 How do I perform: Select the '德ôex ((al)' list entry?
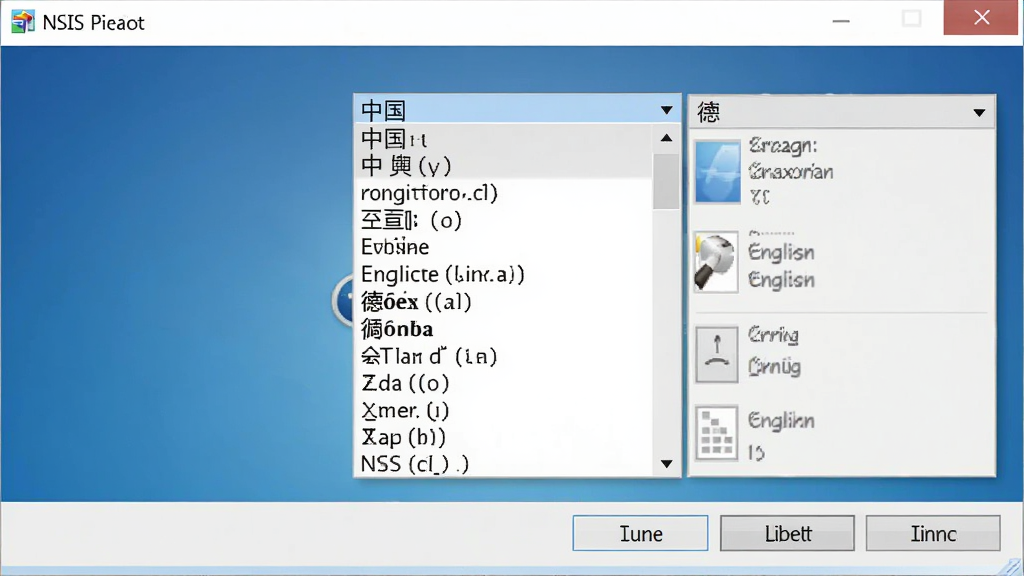504,302
